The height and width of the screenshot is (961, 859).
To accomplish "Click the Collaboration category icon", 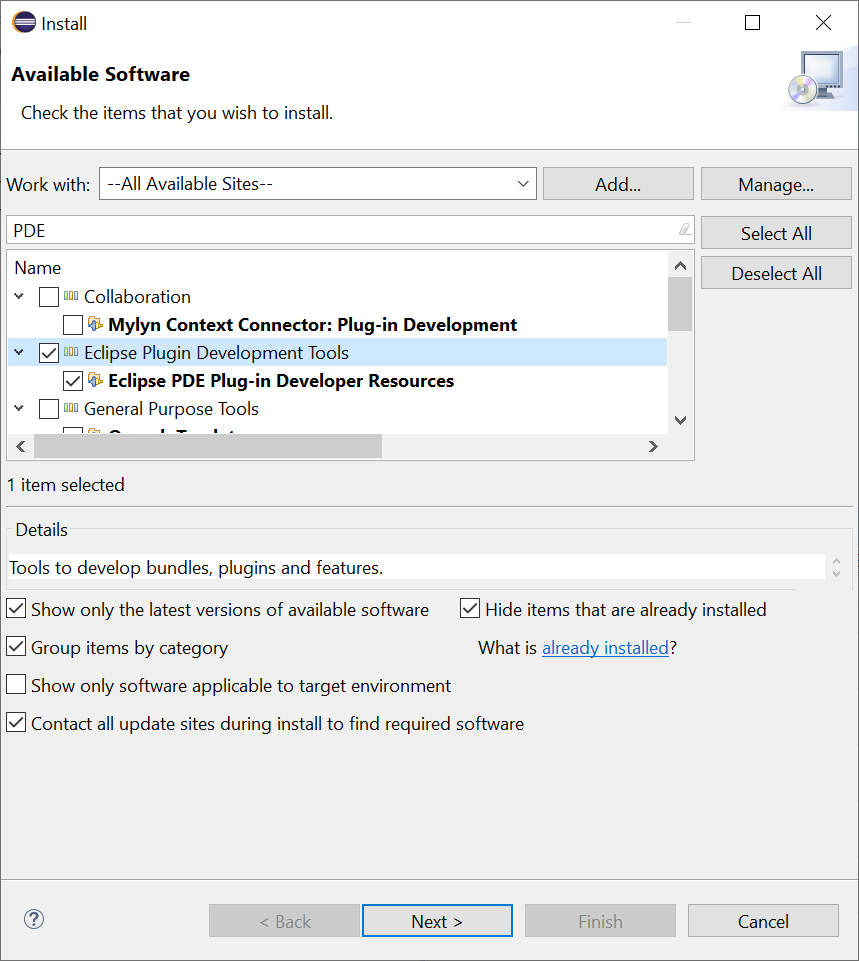I will [x=71, y=296].
